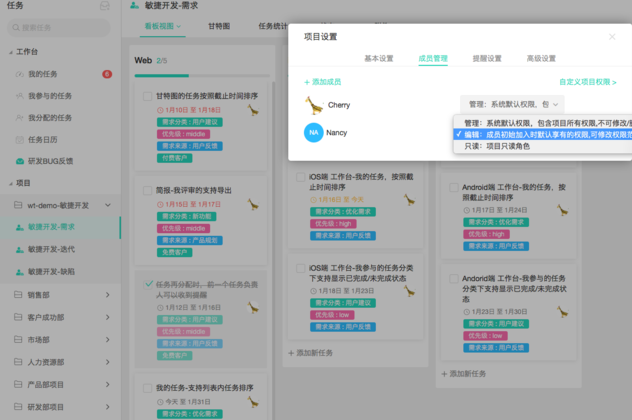Screen dimensions: 632x420
Task: Click the project icon in 敏捷开发-需求 title bar
Action: (135, 5)
